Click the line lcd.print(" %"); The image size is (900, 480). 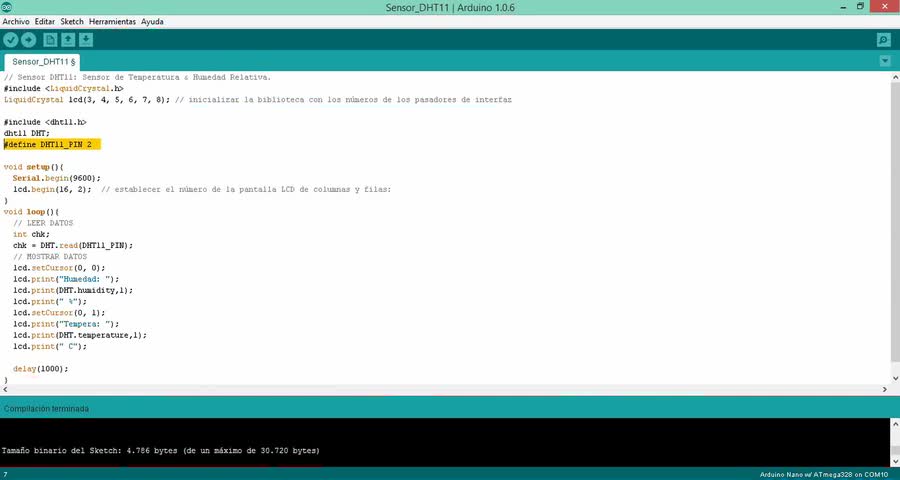[x=50, y=301]
